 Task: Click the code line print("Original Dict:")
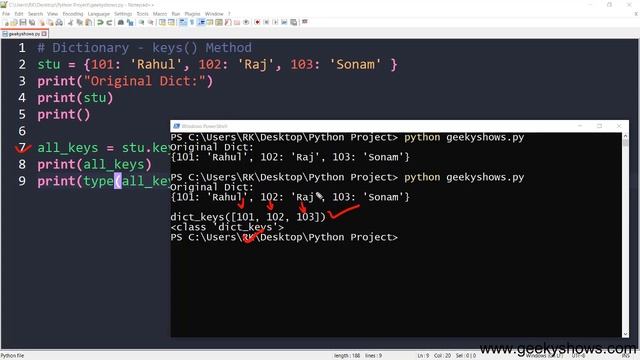[125, 81]
